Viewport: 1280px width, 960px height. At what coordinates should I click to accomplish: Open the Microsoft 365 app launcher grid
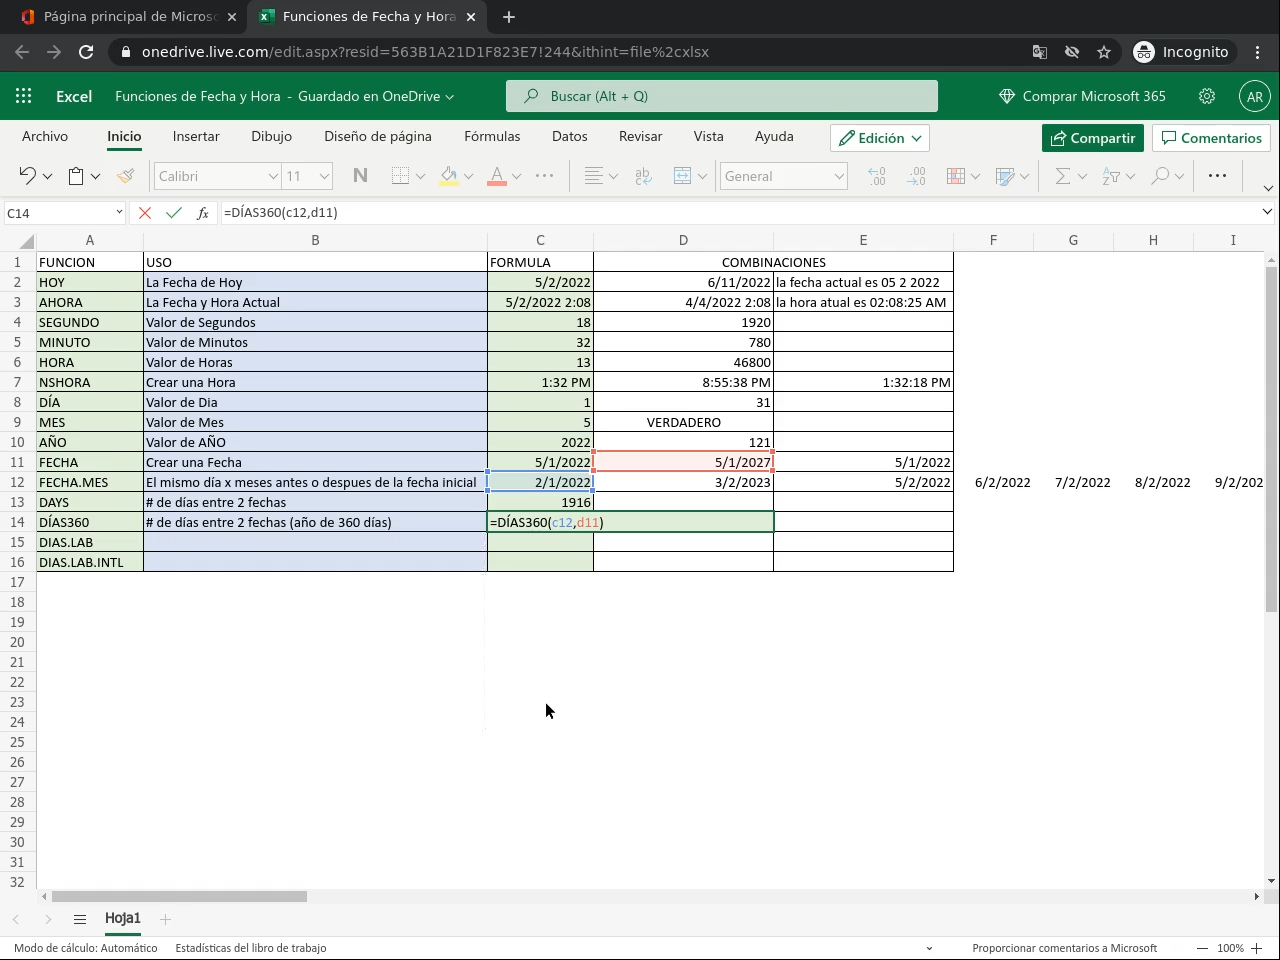point(24,96)
